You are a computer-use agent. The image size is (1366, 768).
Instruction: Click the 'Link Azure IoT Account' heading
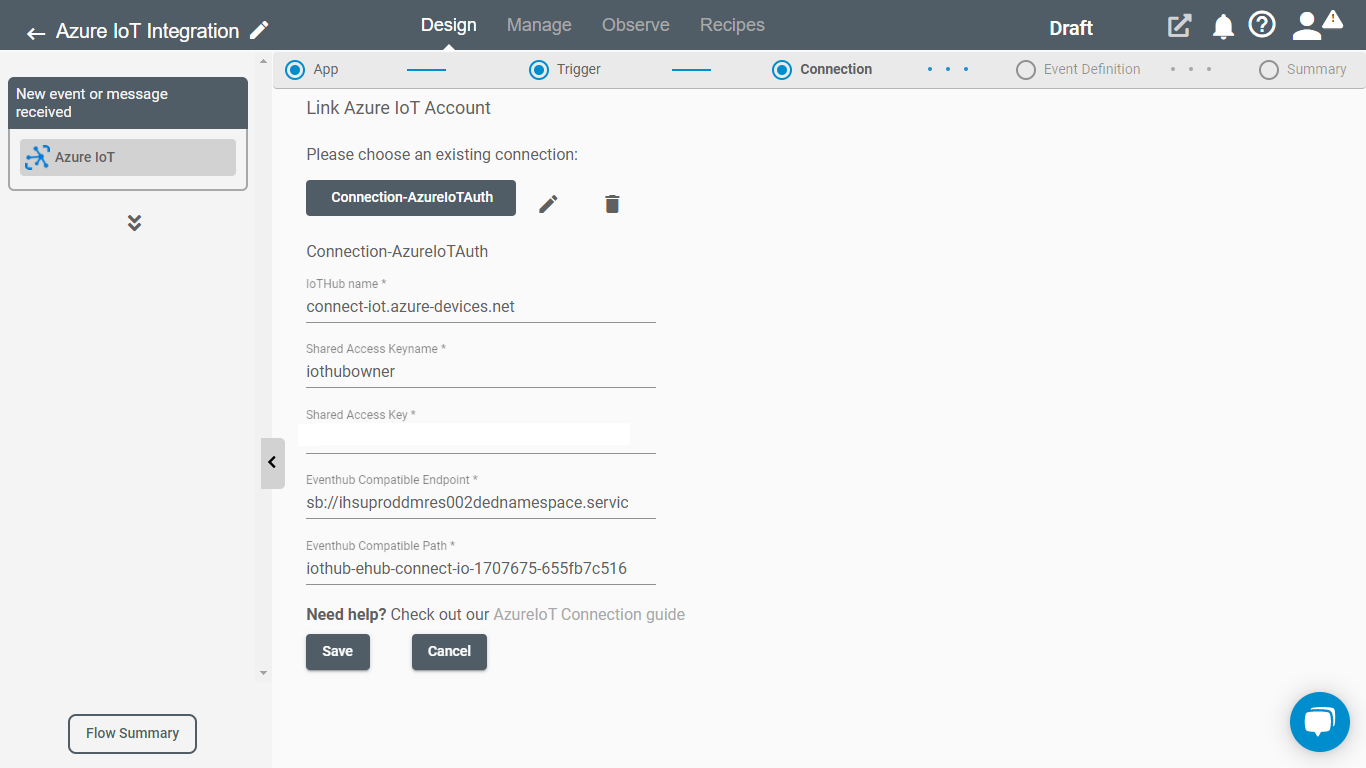399,108
